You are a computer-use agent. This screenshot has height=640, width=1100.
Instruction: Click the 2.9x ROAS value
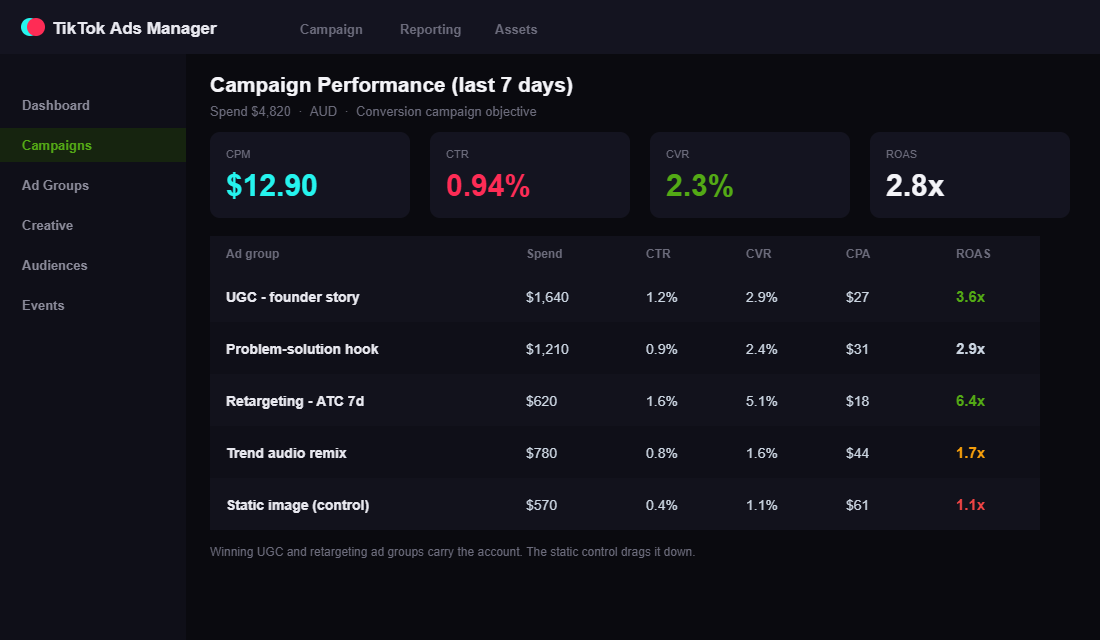tap(970, 349)
